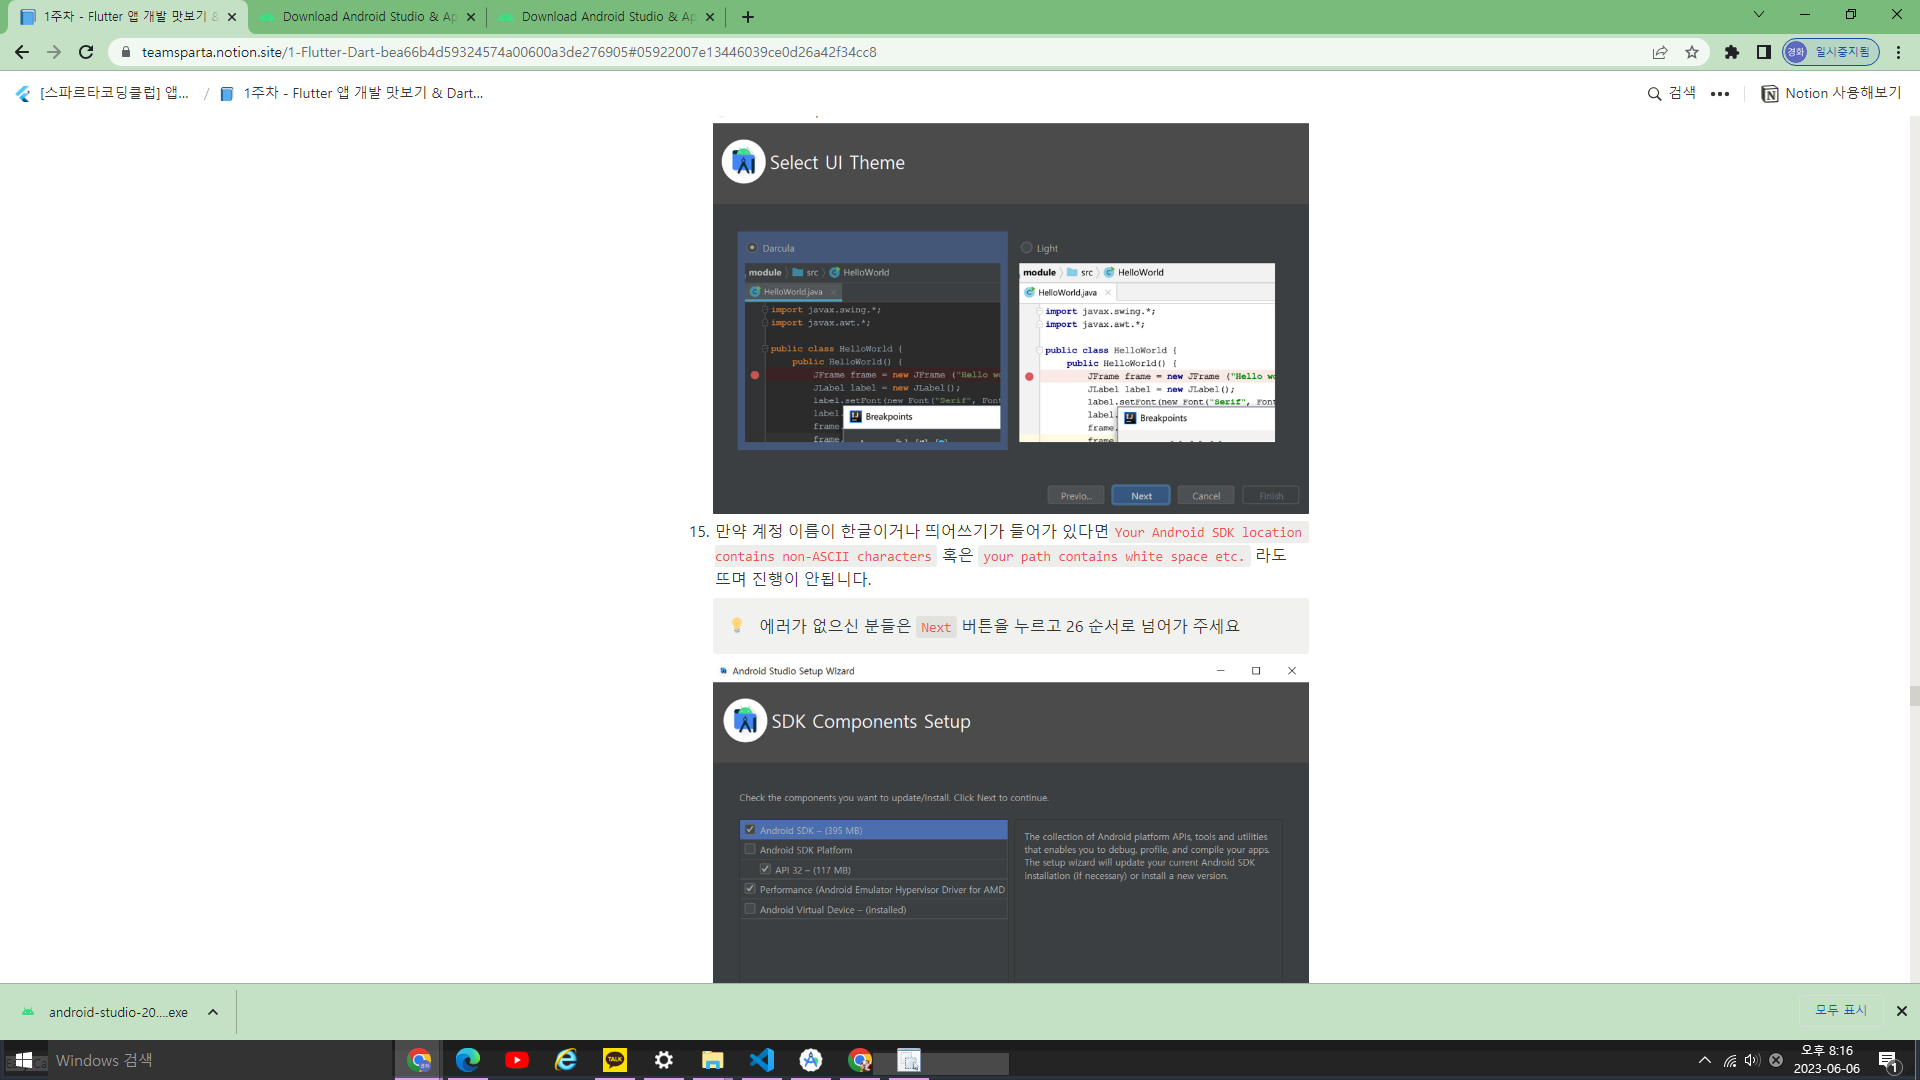Switch to the 1주차 - Flutter tab

(x=128, y=17)
